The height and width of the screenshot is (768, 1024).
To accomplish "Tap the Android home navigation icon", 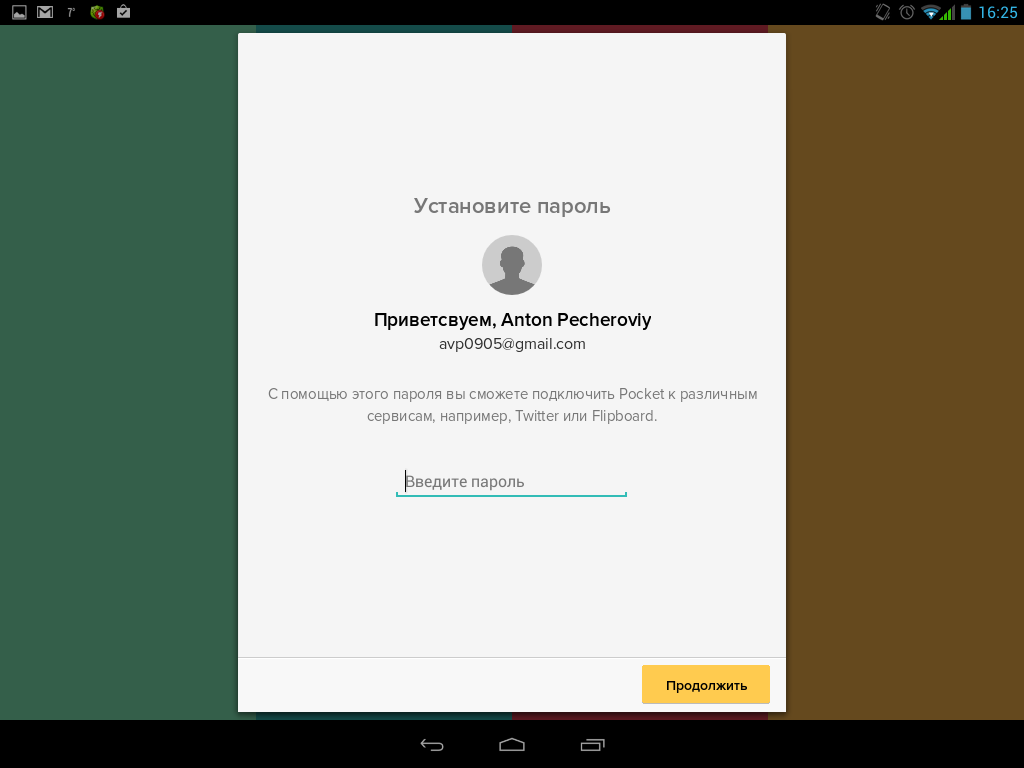I will [x=512, y=744].
